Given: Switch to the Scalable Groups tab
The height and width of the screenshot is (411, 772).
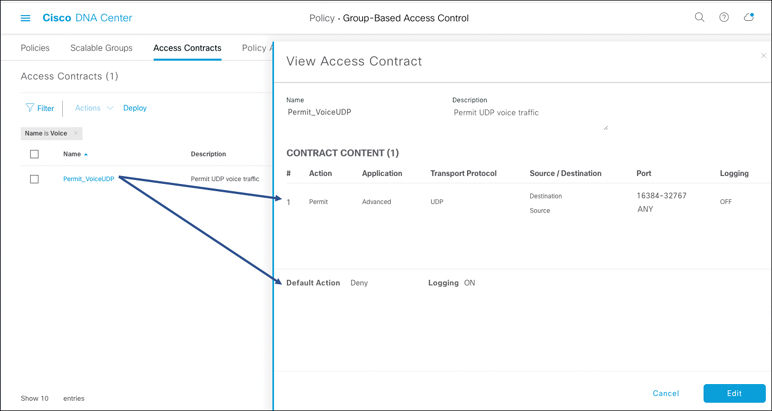Looking at the screenshot, I should (x=101, y=48).
